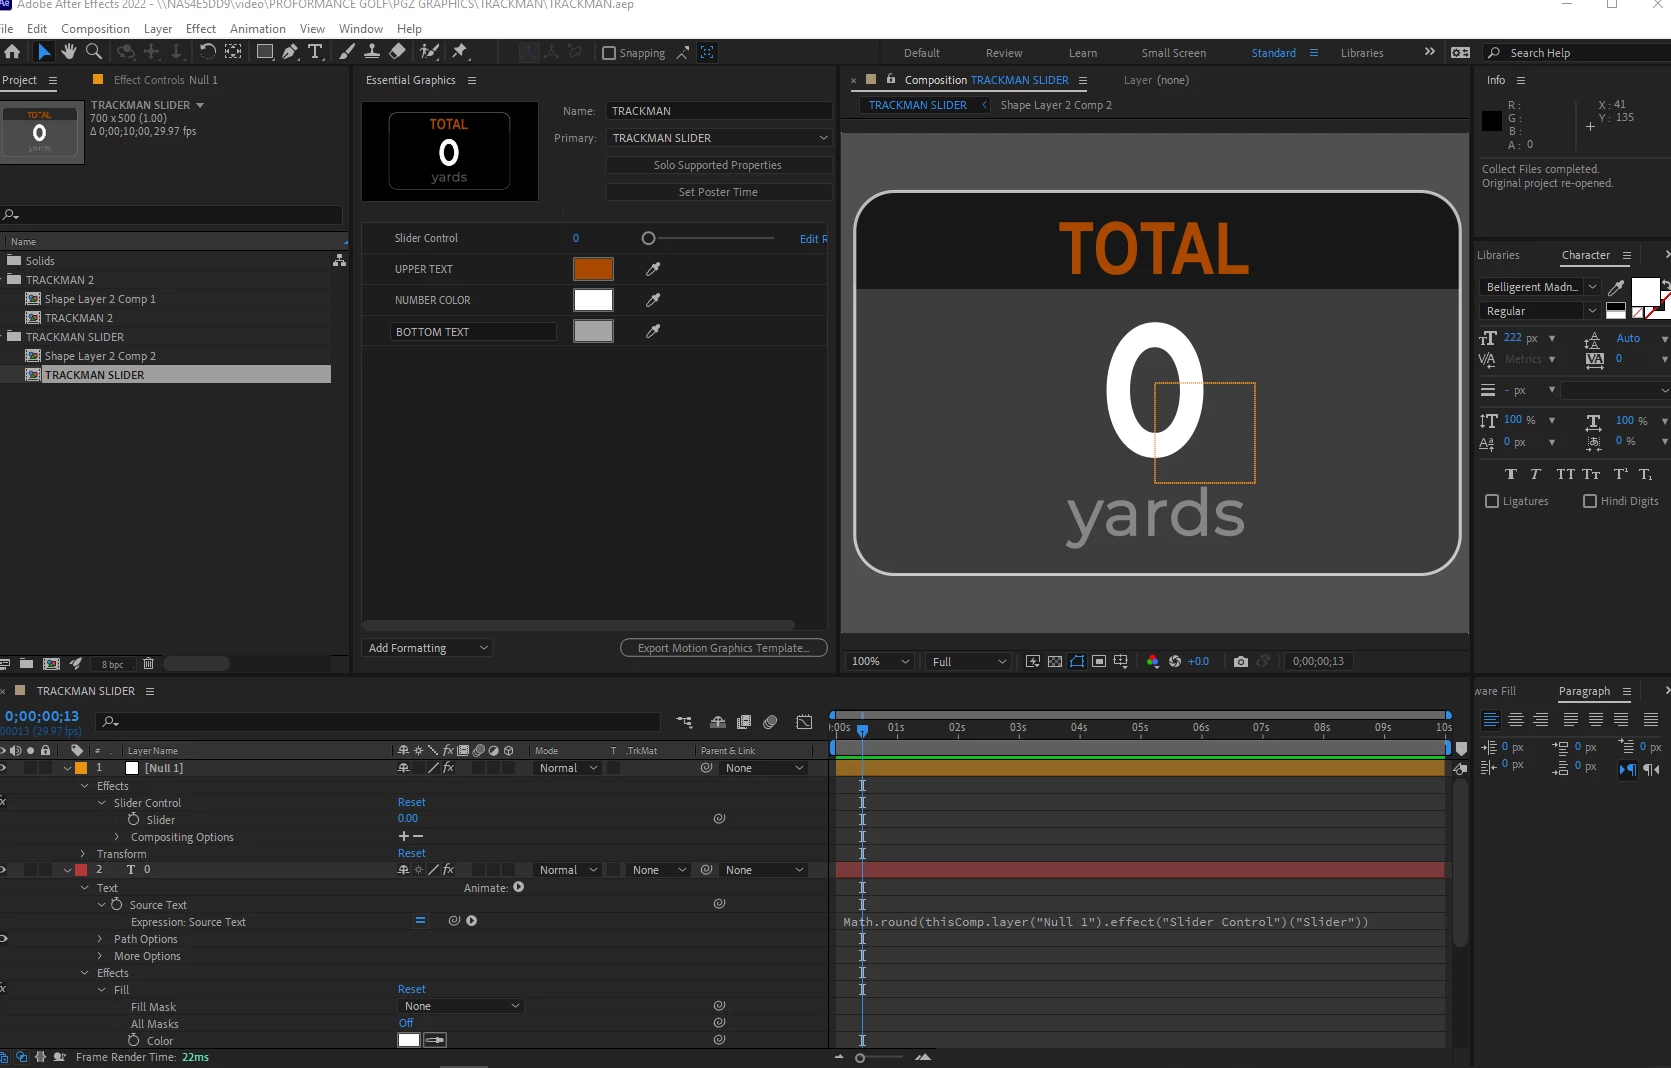The height and width of the screenshot is (1068, 1671).
Task: Click the Slider Control slider handle
Action: 648,238
